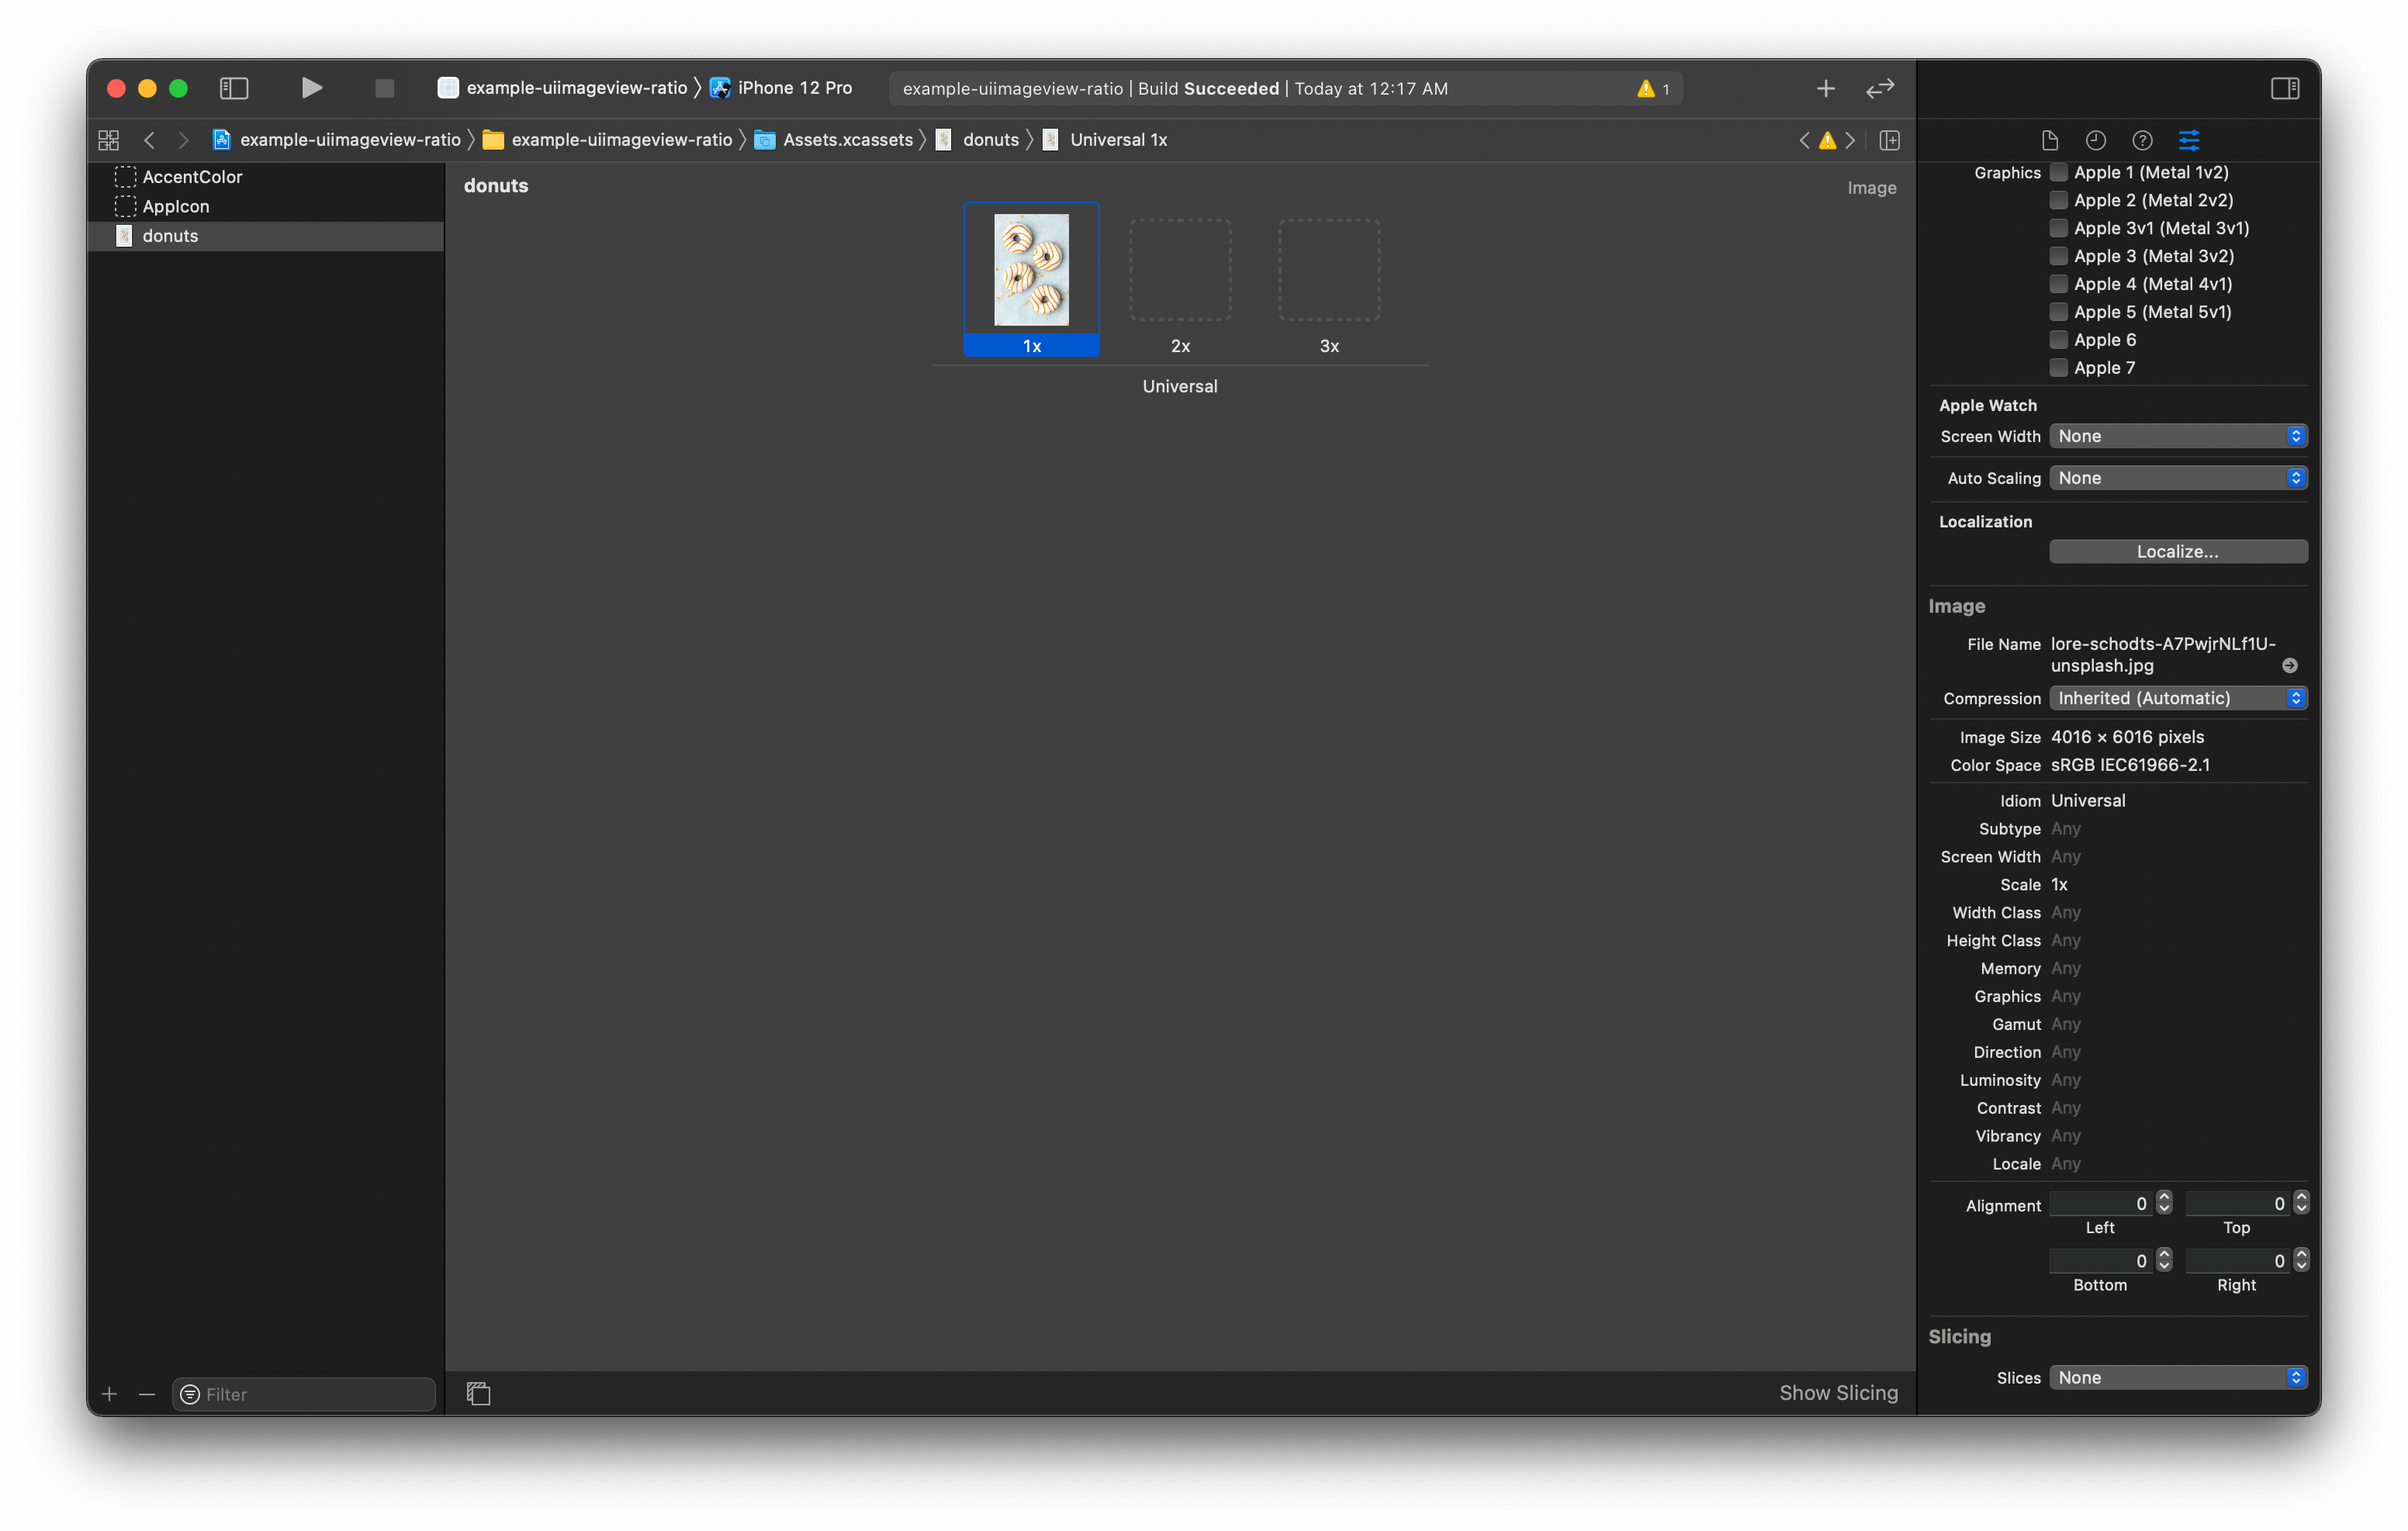This screenshot has width=2408, height=1531.
Task: Open the Slices dropdown
Action: [2177, 1377]
